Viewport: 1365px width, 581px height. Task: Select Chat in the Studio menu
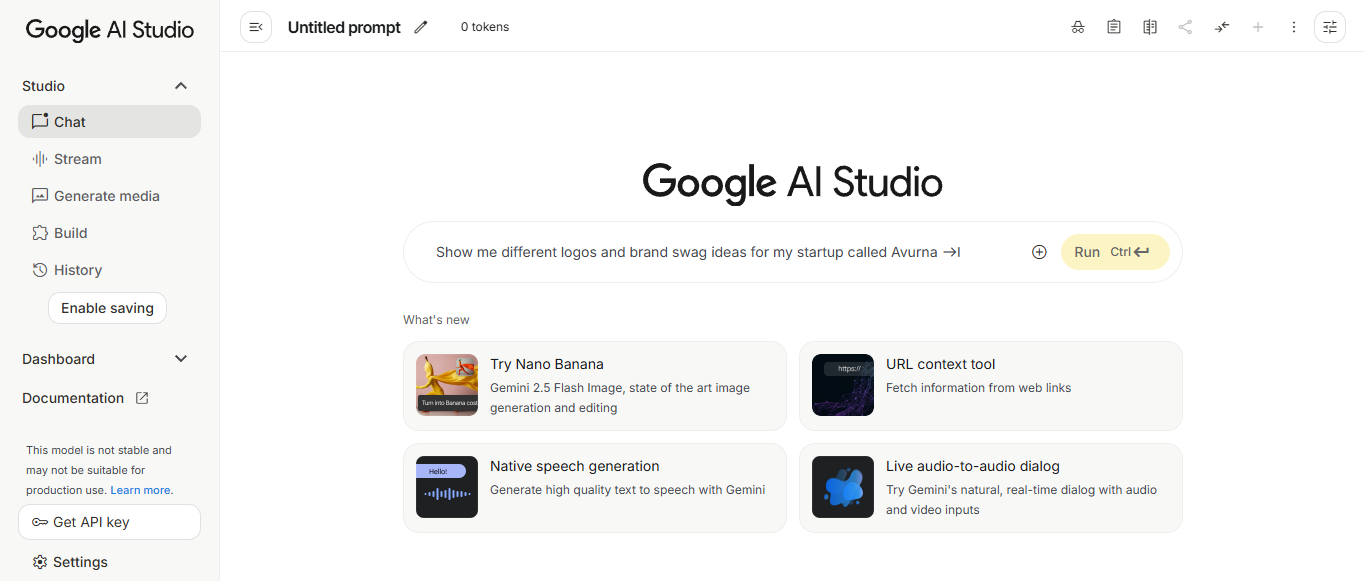coord(109,121)
